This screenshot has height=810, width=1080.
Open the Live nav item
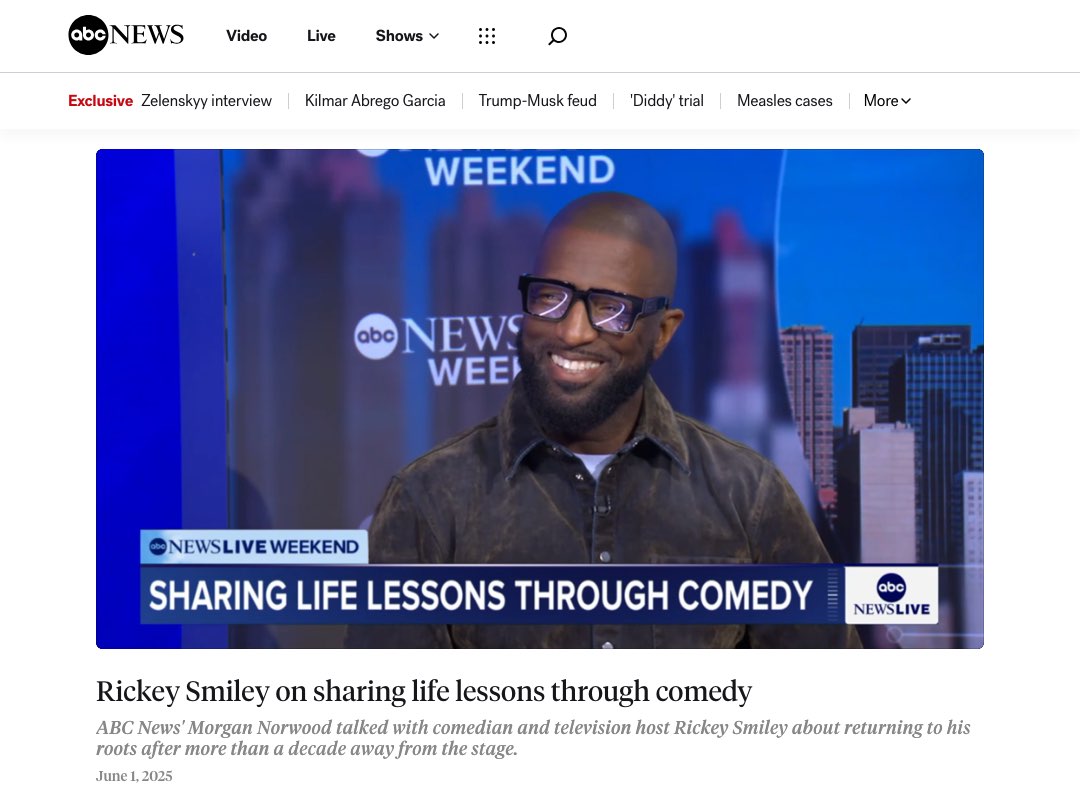321,36
